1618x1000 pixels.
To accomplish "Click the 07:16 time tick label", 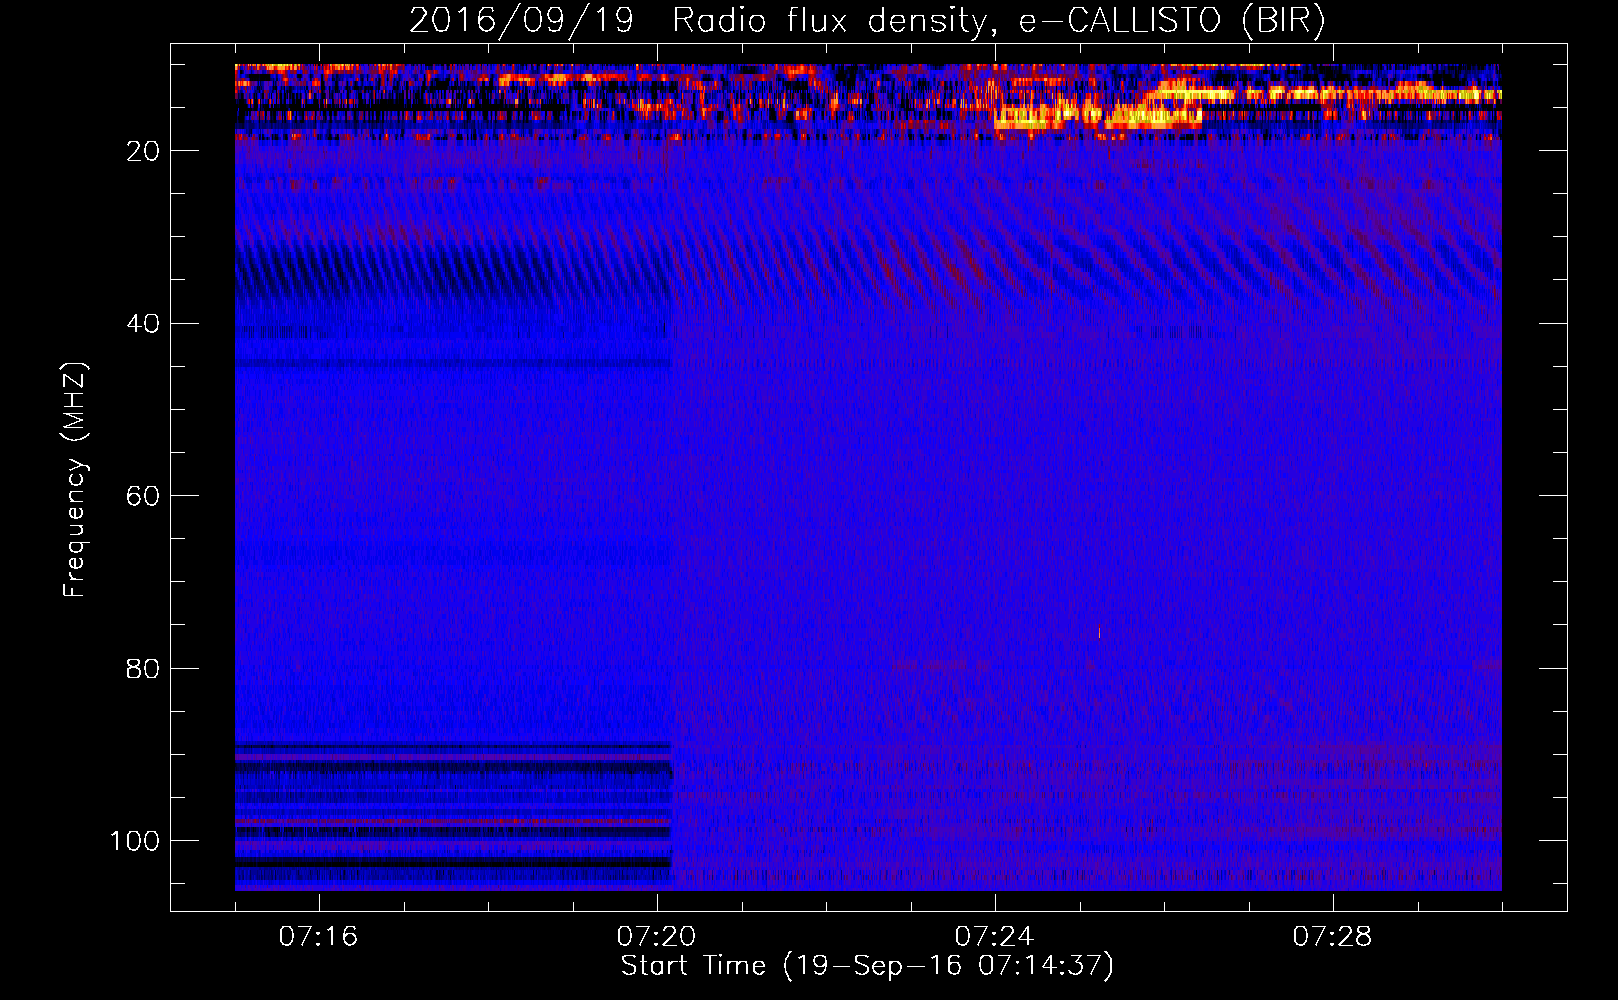I will tap(318, 937).
